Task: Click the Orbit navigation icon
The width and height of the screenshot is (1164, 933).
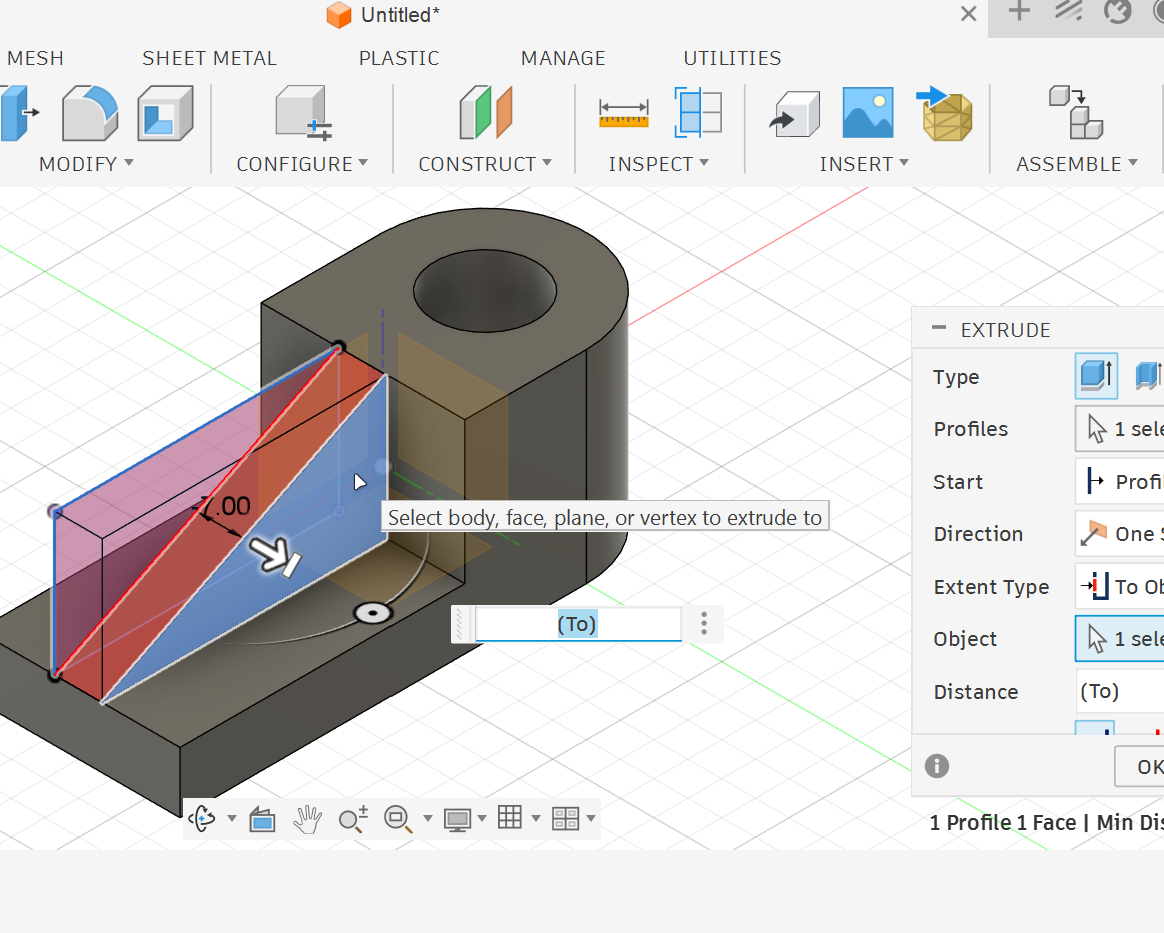Action: point(202,819)
